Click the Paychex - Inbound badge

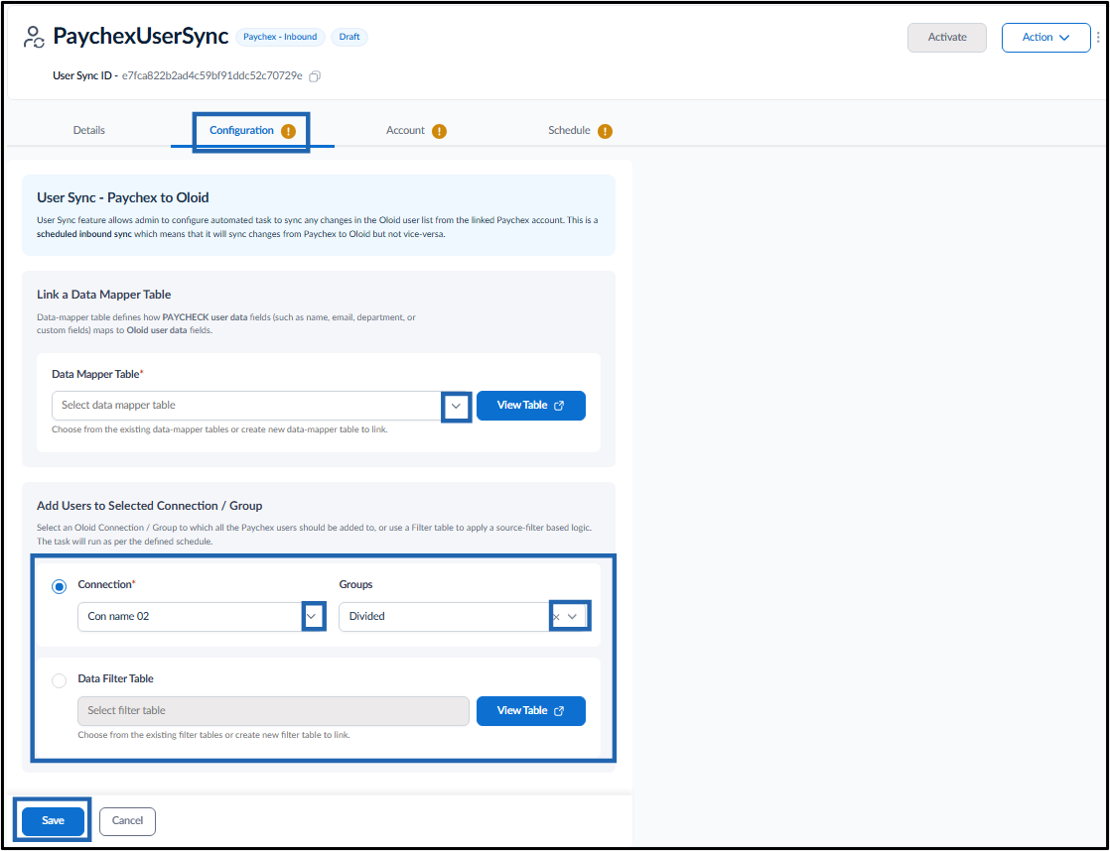[x=280, y=37]
